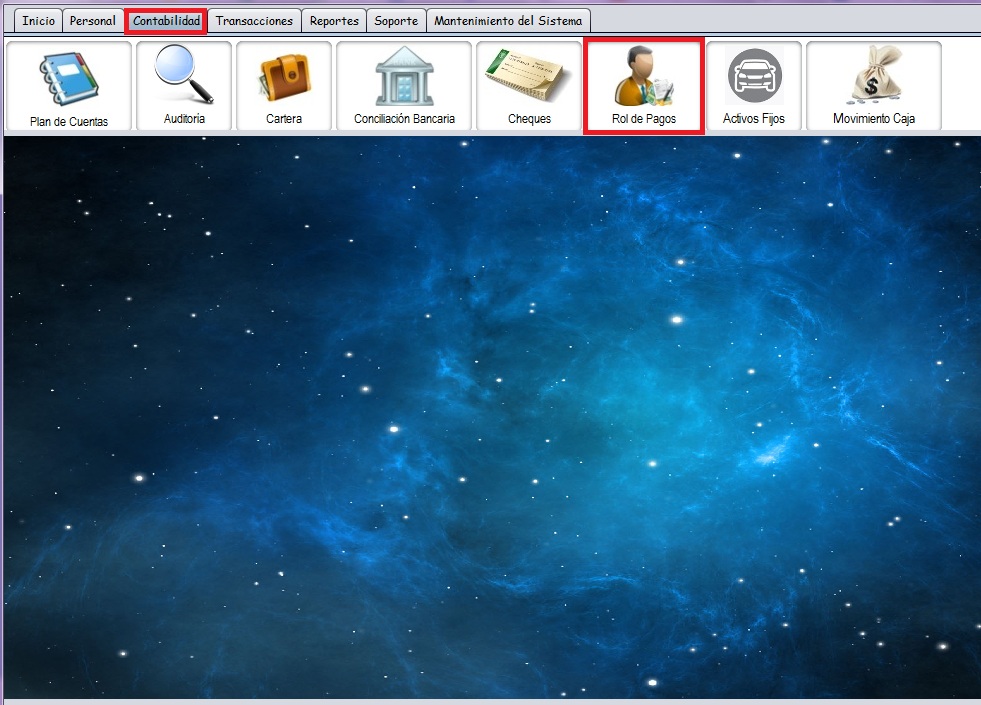Open the Mantenimiento del Sistema tab
This screenshot has width=981, height=705.
coord(508,21)
